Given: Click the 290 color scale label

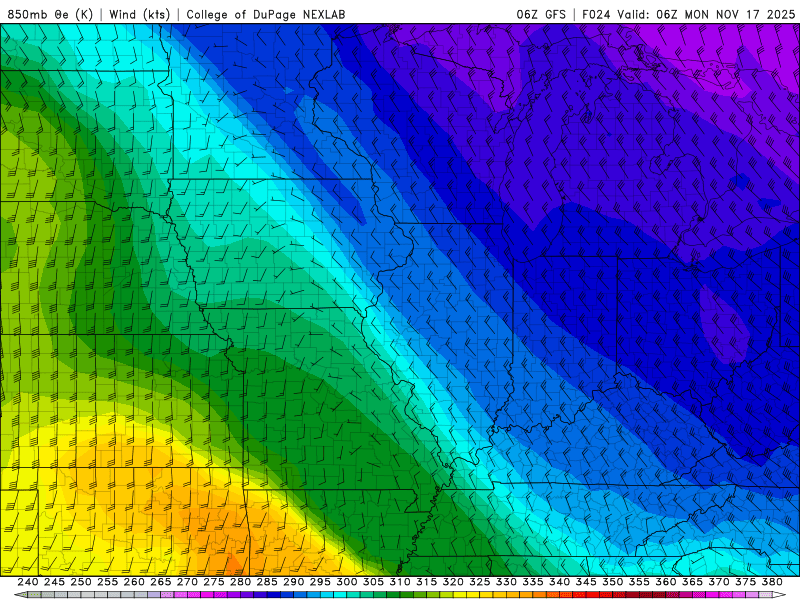Looking at the screenshot, I should [x=293, y=582].
